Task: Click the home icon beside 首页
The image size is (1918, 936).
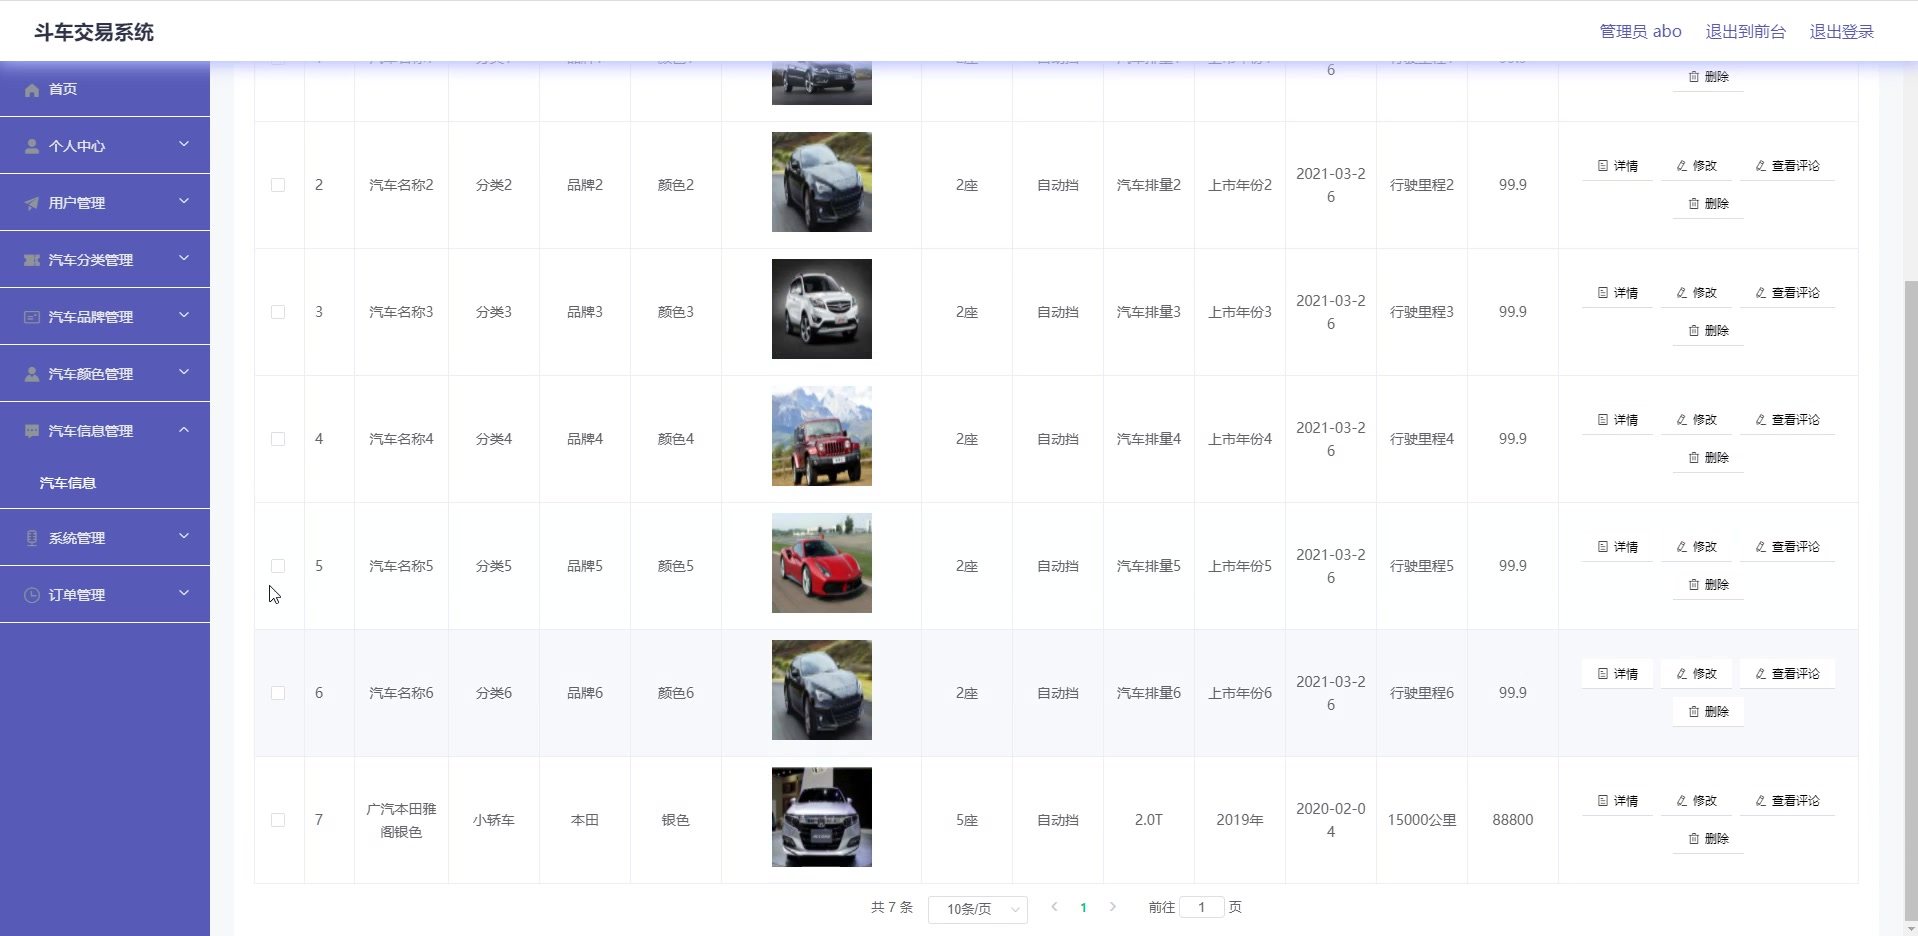Action: [x=32, y=90]
